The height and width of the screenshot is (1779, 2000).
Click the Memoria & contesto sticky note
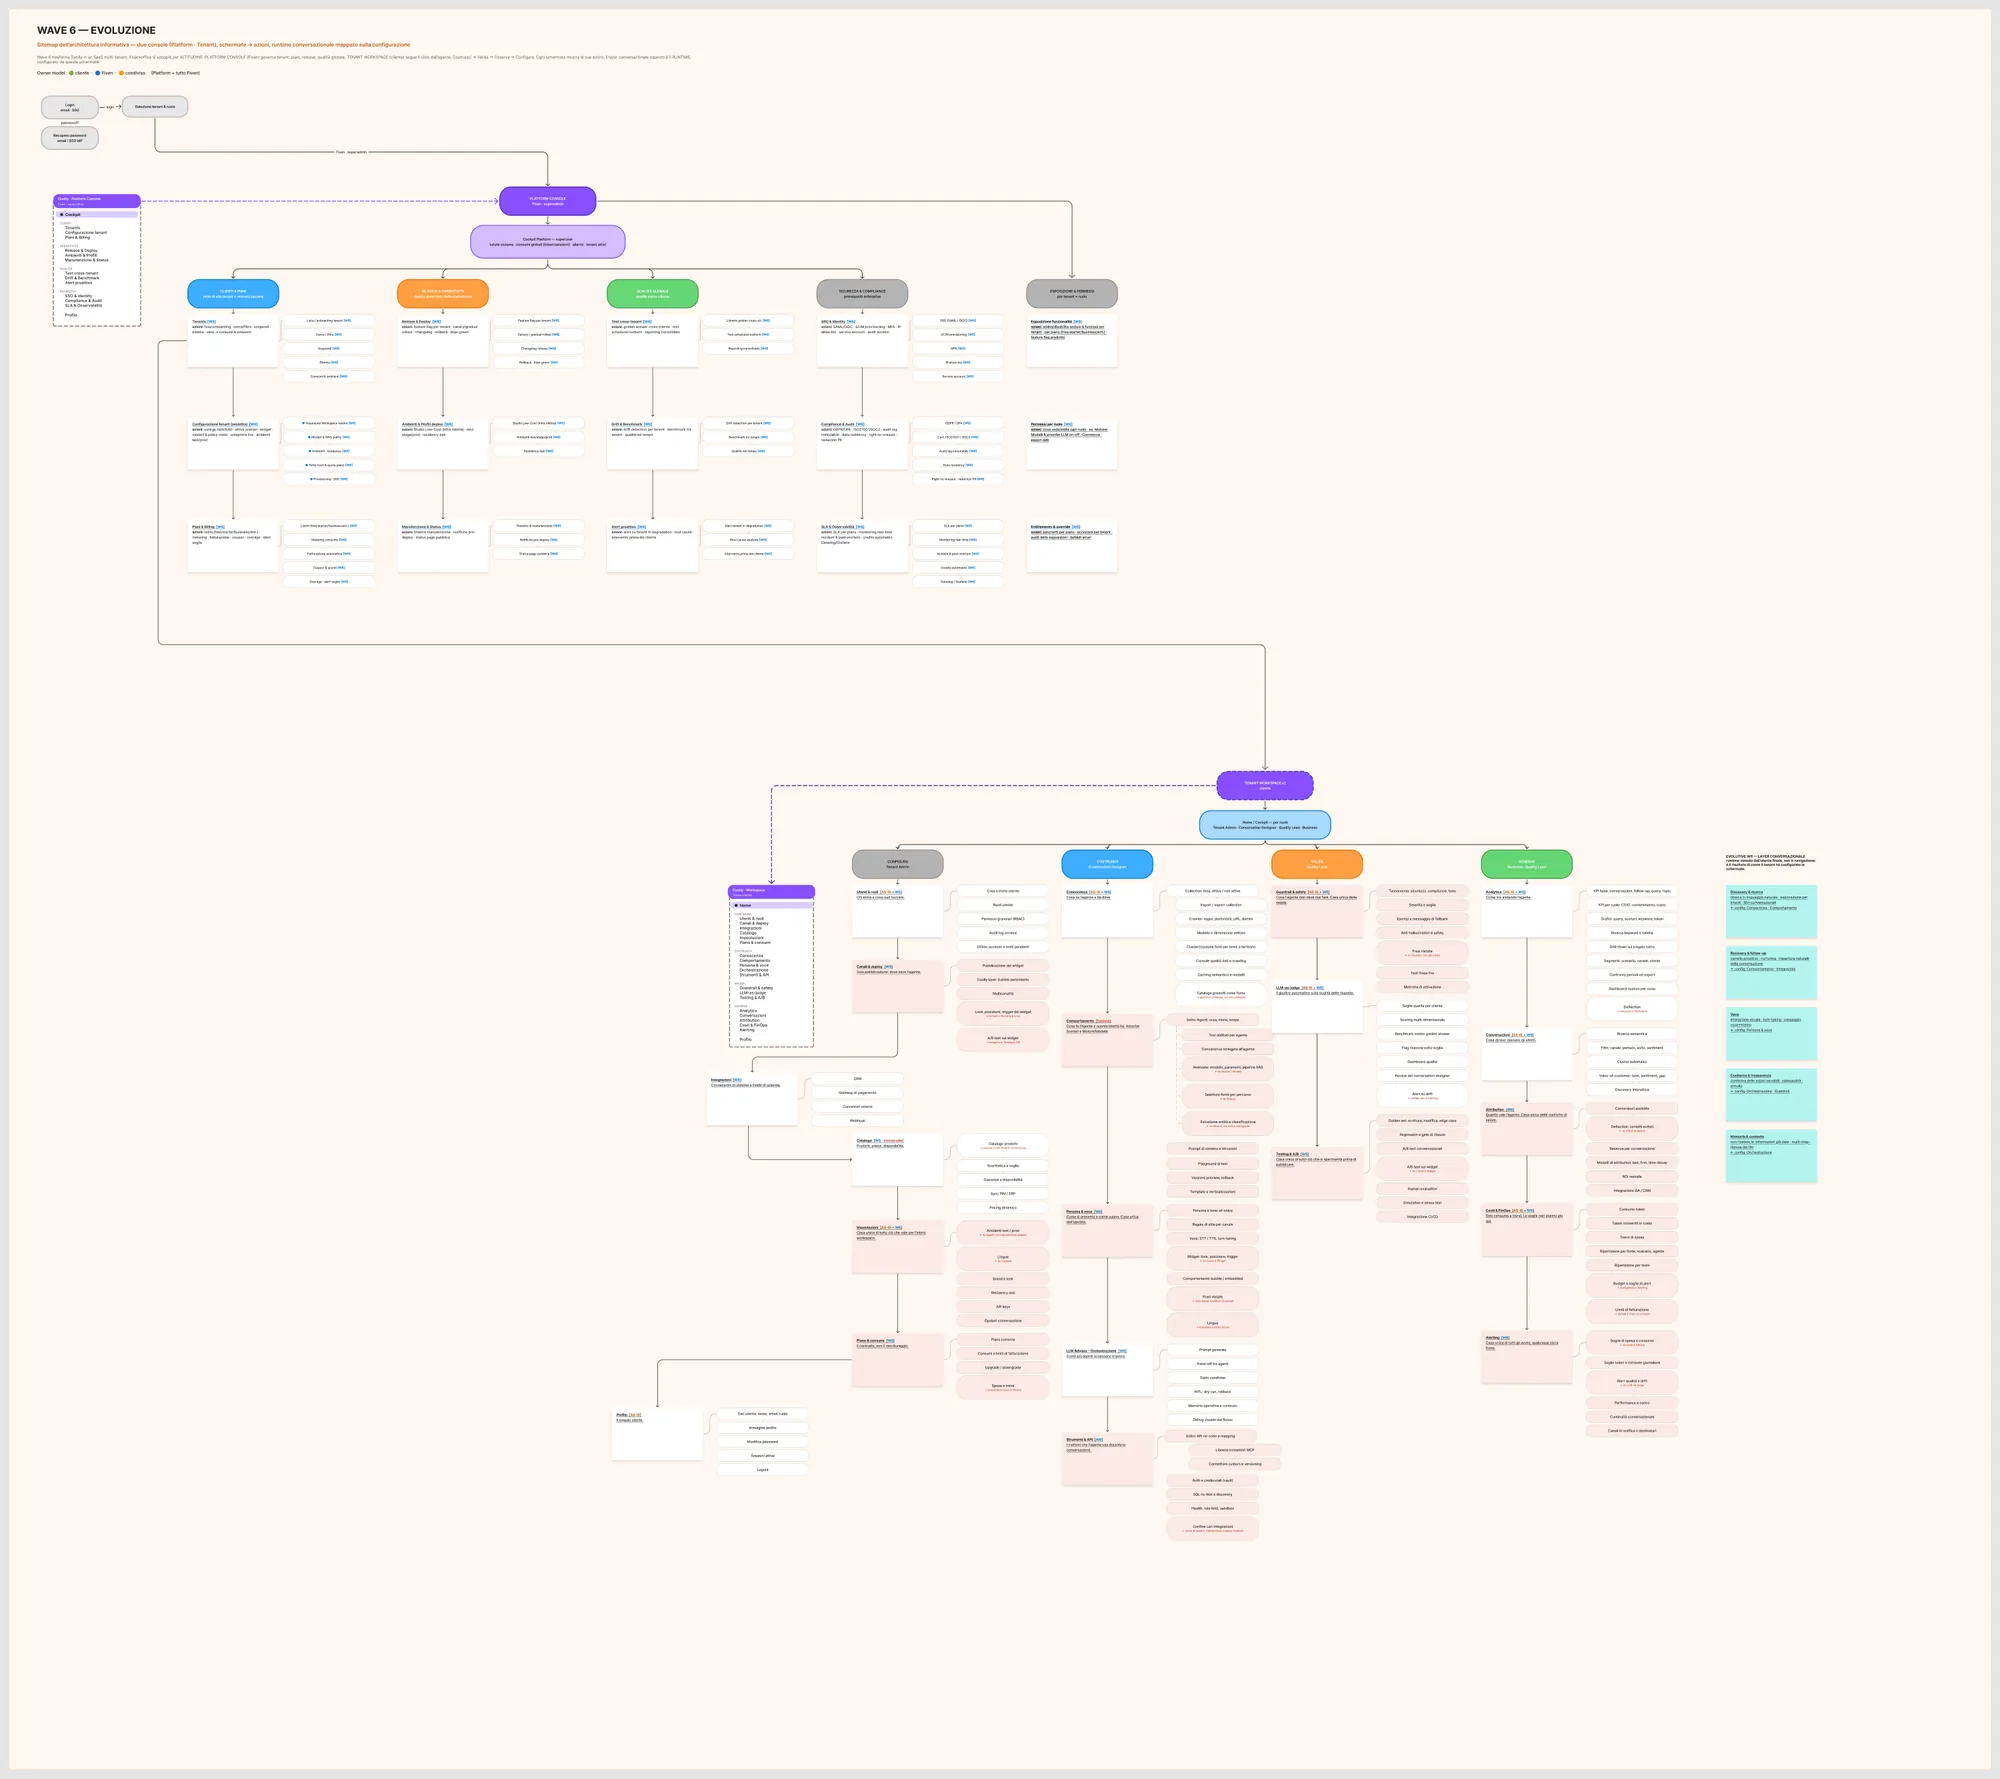coord(1771,1157)
